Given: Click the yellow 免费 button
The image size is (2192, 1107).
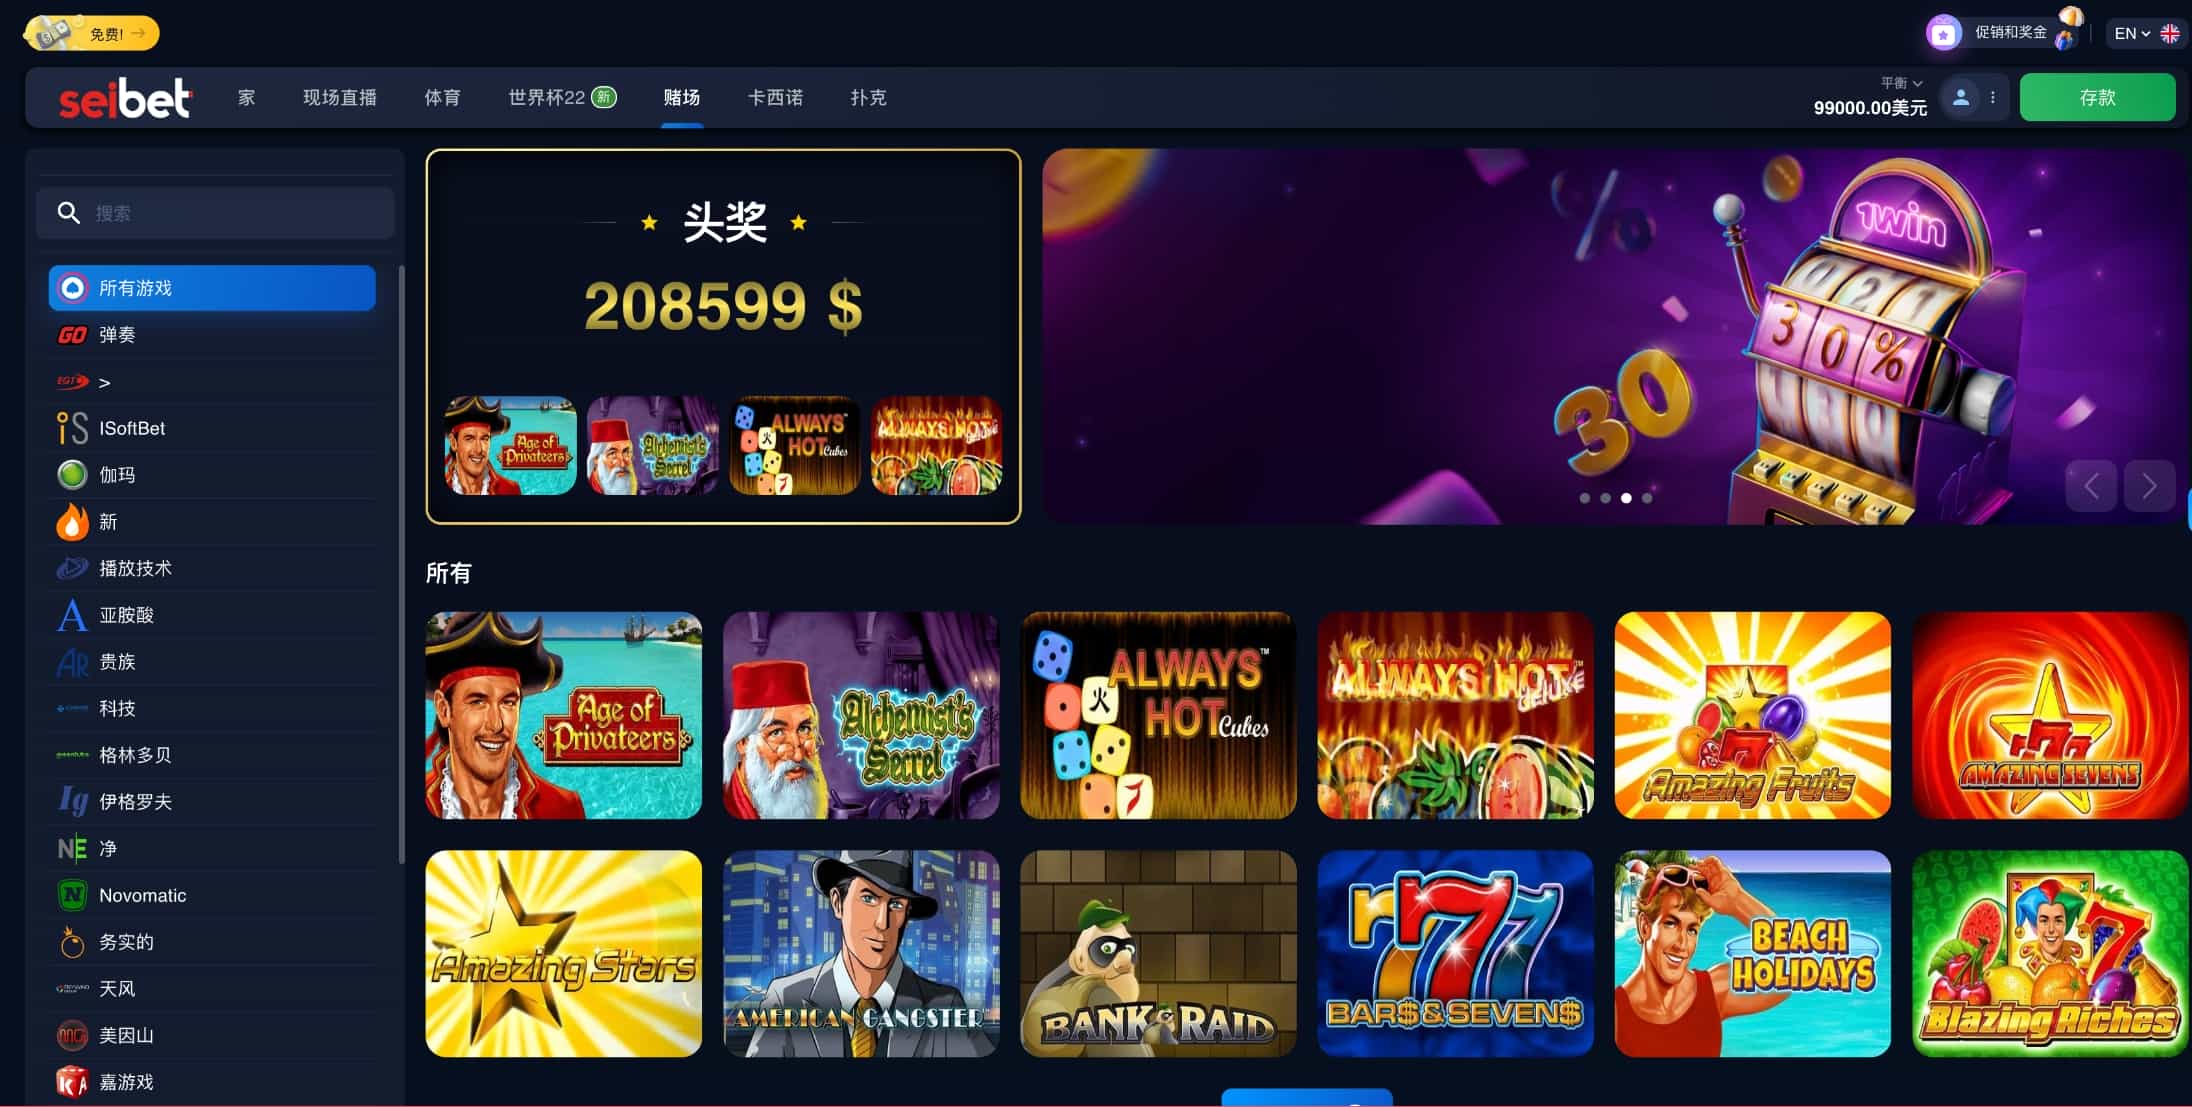Looking at the screenshot, I should 92,33.
